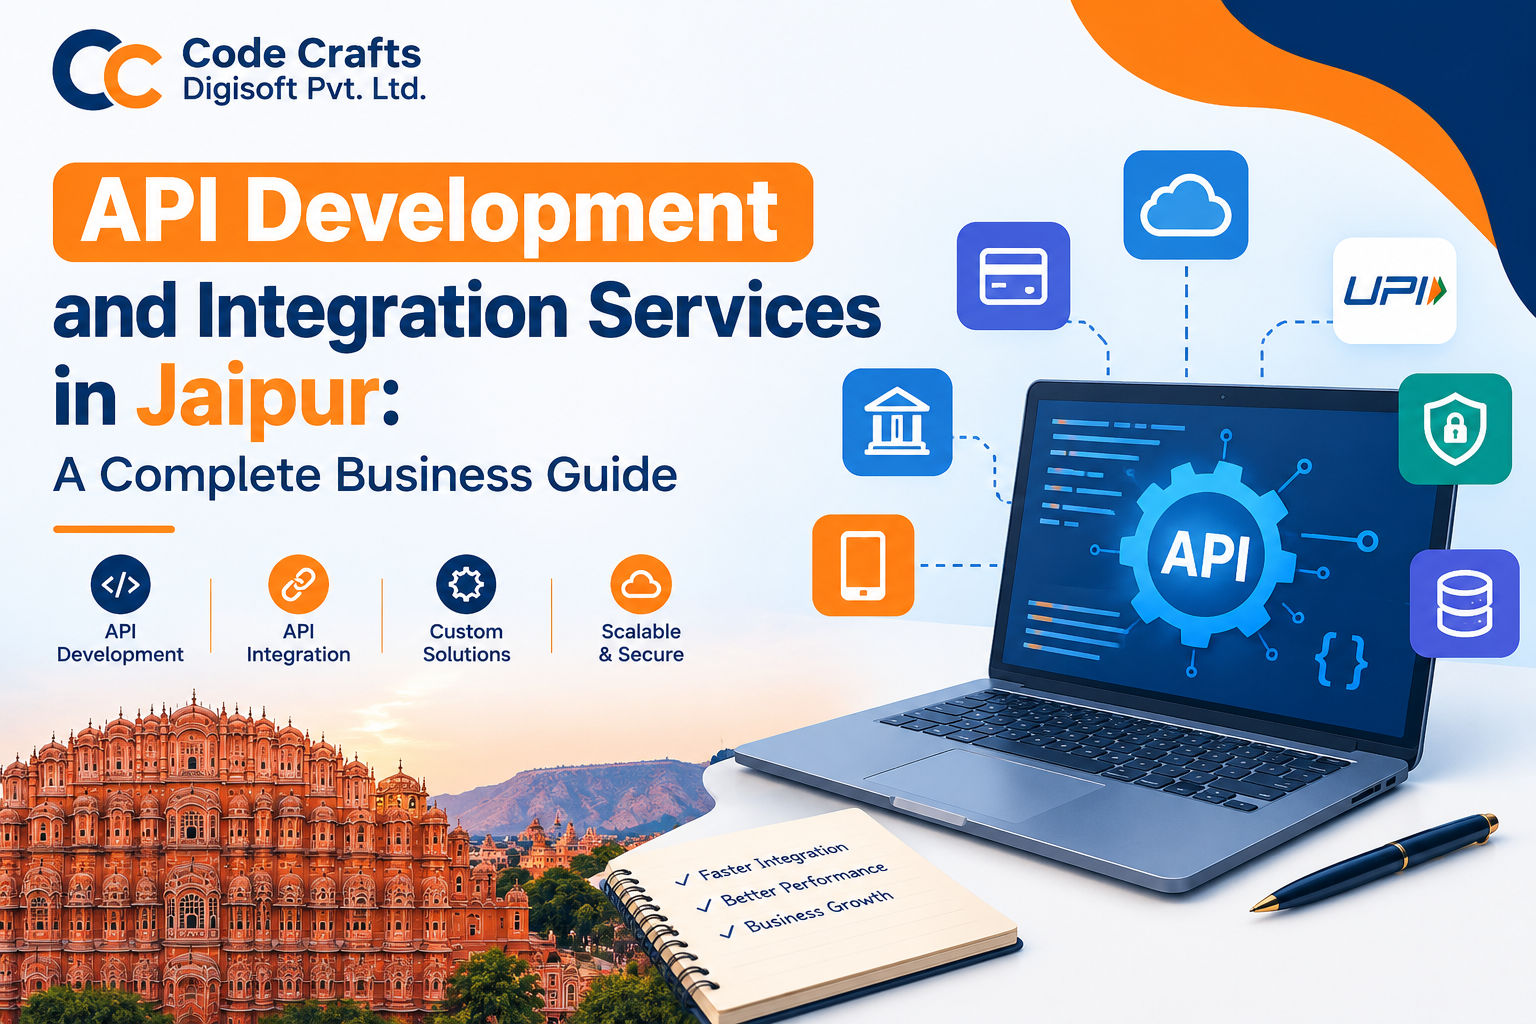Tap the orange mobile phone icon tile
This screenshot has width=1536, height=1024.
(863, 565)
